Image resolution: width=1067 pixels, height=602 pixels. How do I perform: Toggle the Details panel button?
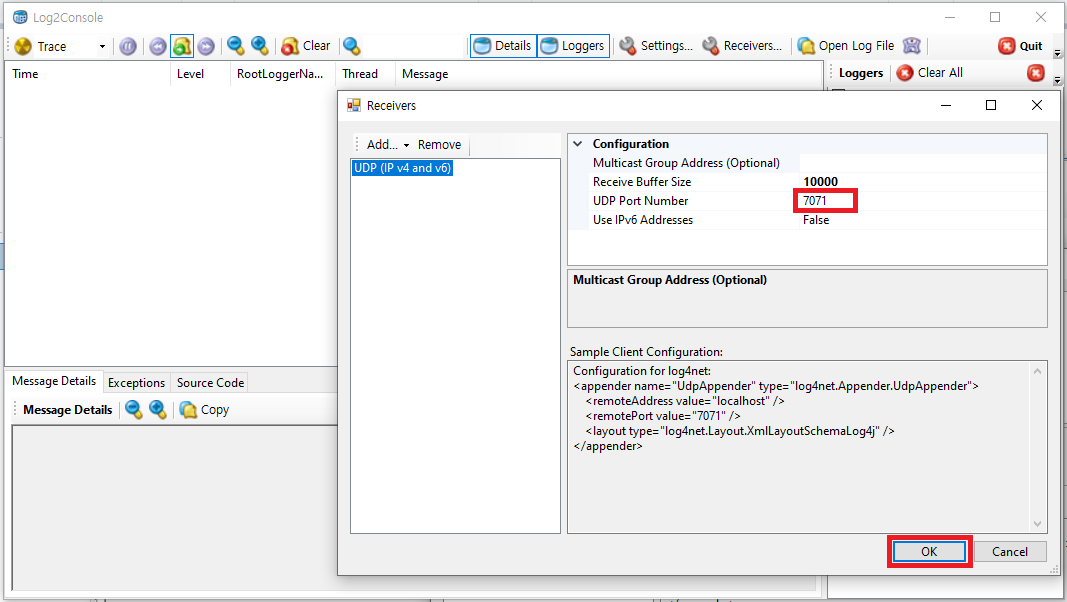[503, 46]
